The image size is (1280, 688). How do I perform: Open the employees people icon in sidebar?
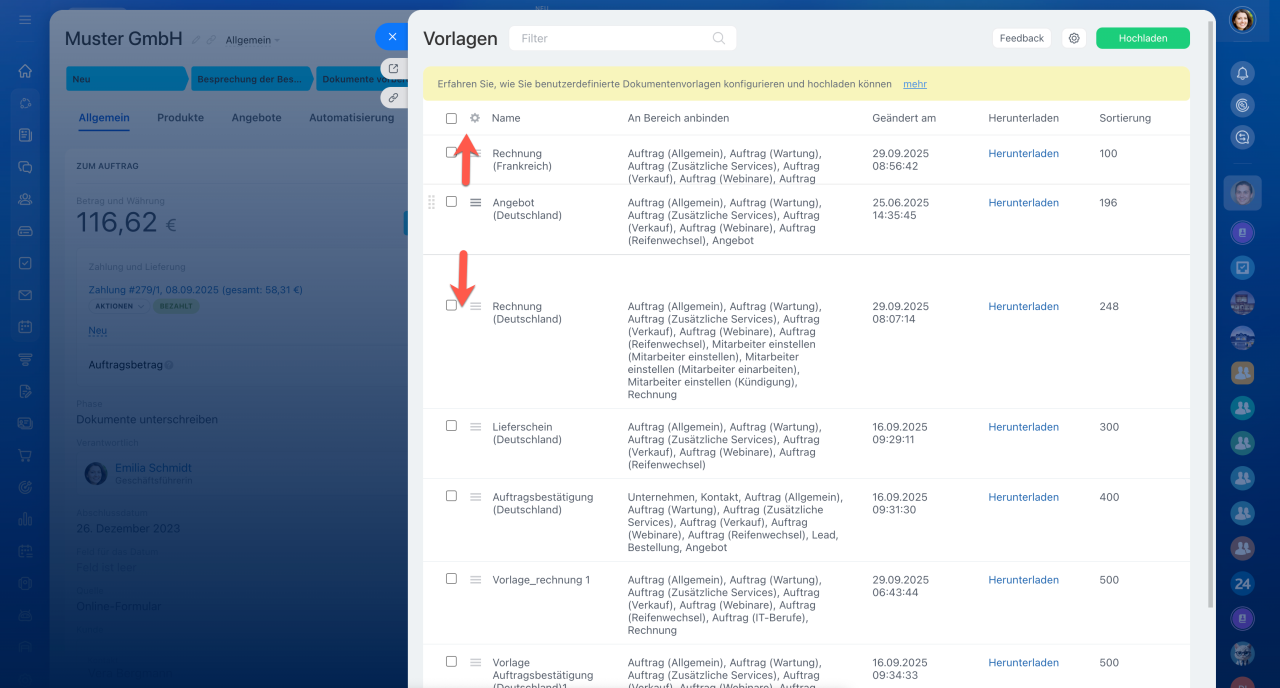click(25, 199)
